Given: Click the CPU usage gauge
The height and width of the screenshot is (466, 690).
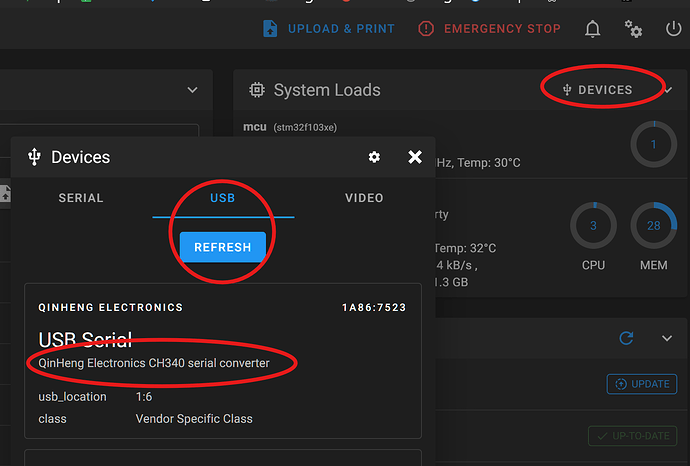Looking at the screenshot, I should [593, 226].
